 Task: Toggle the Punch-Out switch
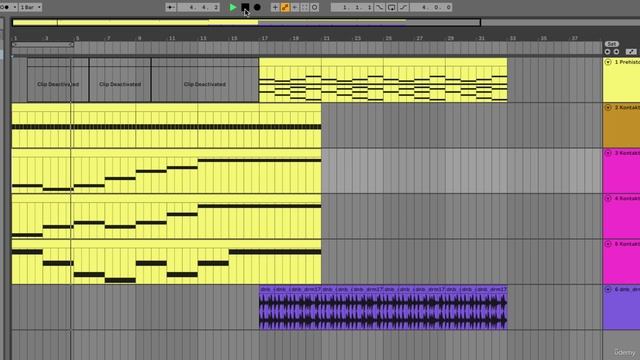[403, 7]
